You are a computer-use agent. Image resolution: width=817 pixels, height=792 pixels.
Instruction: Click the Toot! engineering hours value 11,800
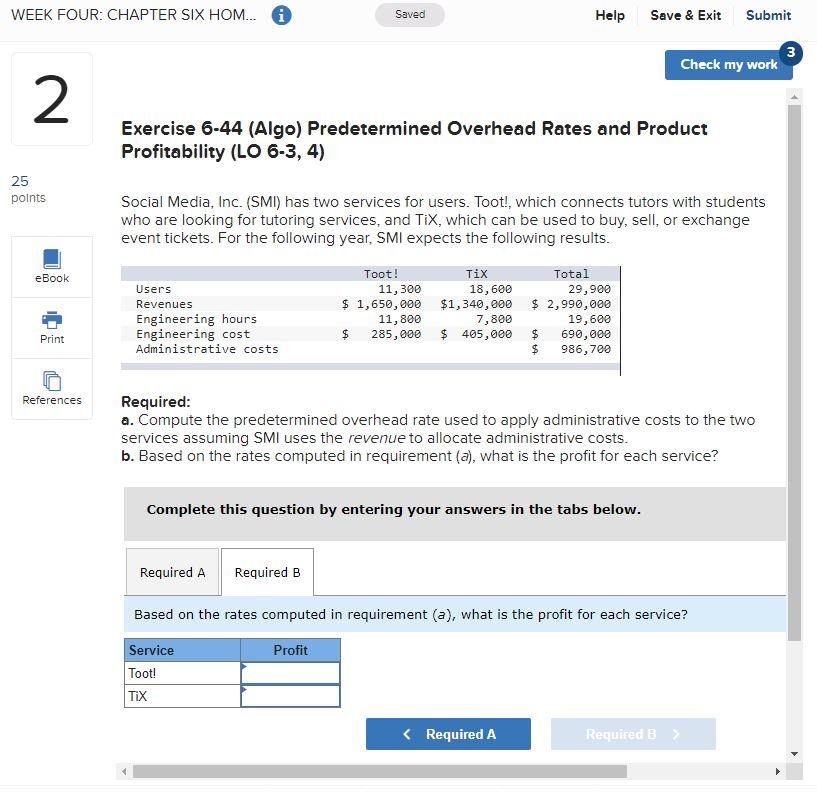400,319
